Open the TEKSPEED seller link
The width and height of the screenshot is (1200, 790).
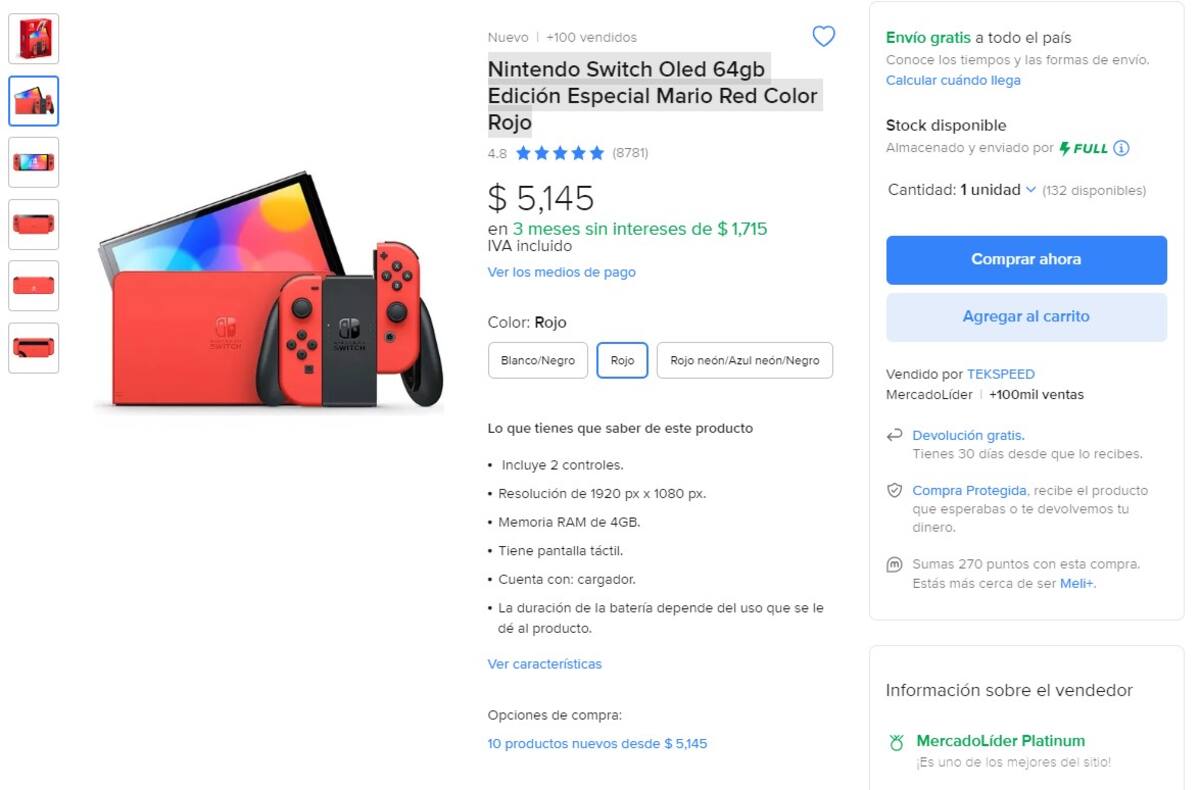click(1000, 375)
